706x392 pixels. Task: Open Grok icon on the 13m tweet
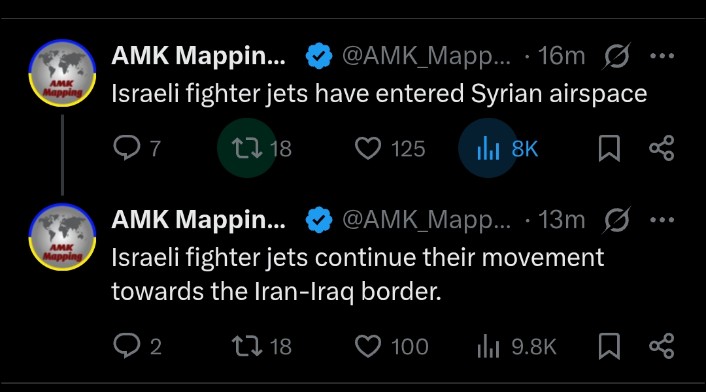(616, 220)
